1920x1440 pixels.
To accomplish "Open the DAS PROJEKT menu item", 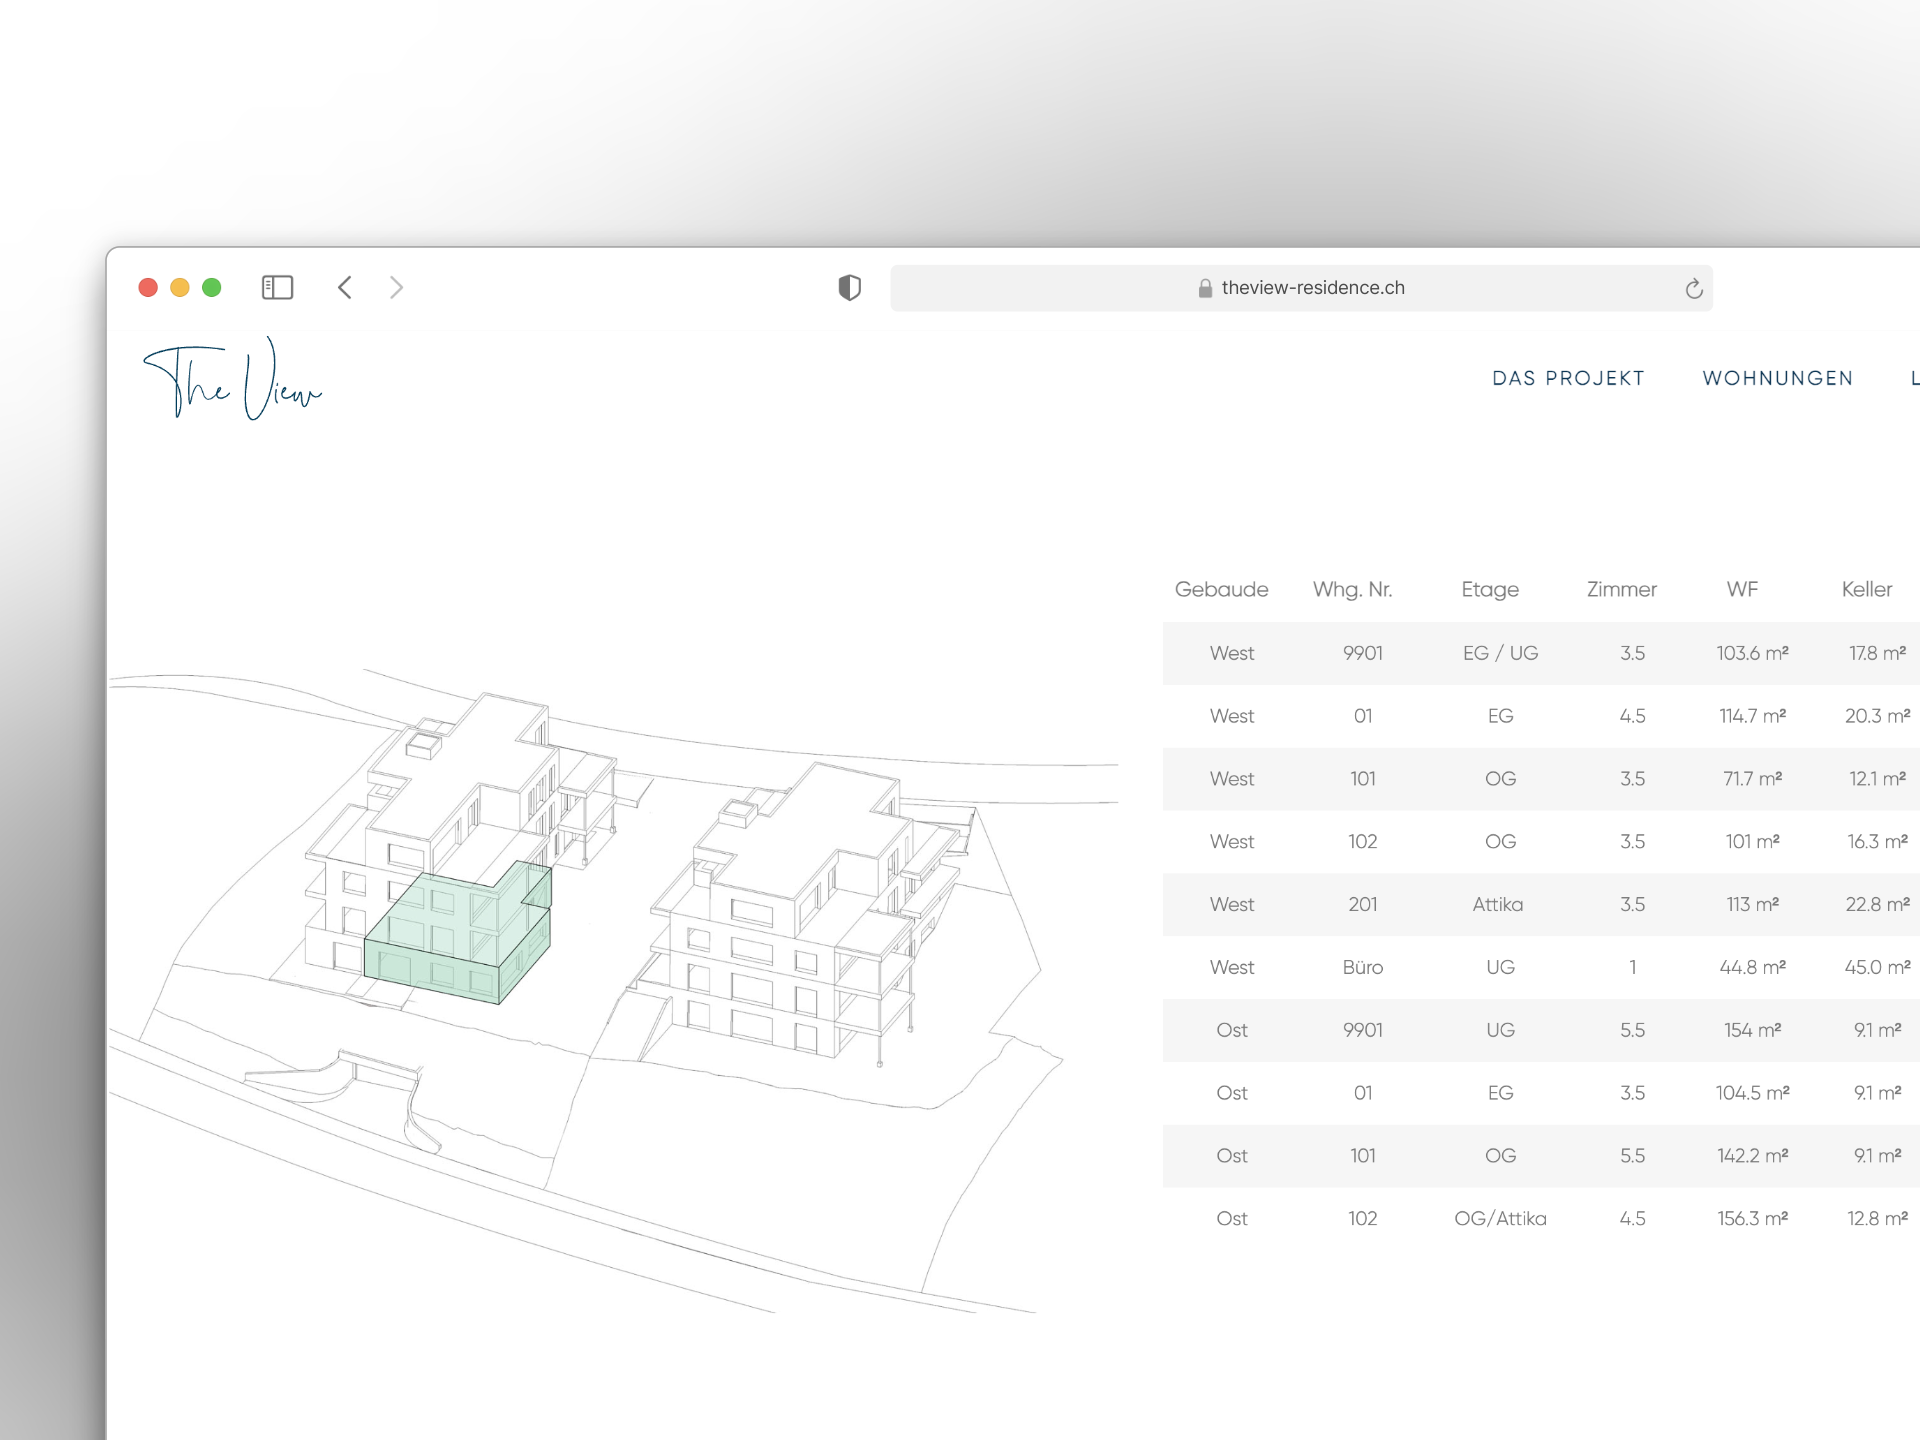I will 1568,378.
